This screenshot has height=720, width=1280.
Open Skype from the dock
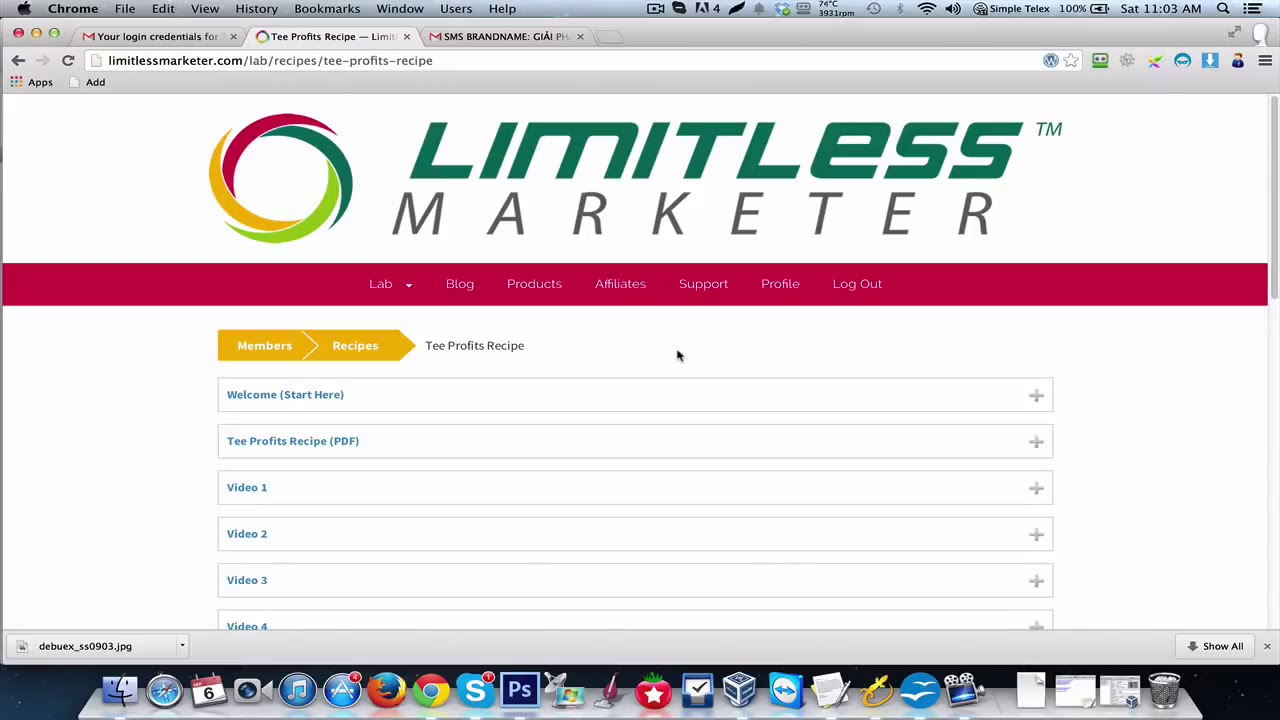pos(475,691)
